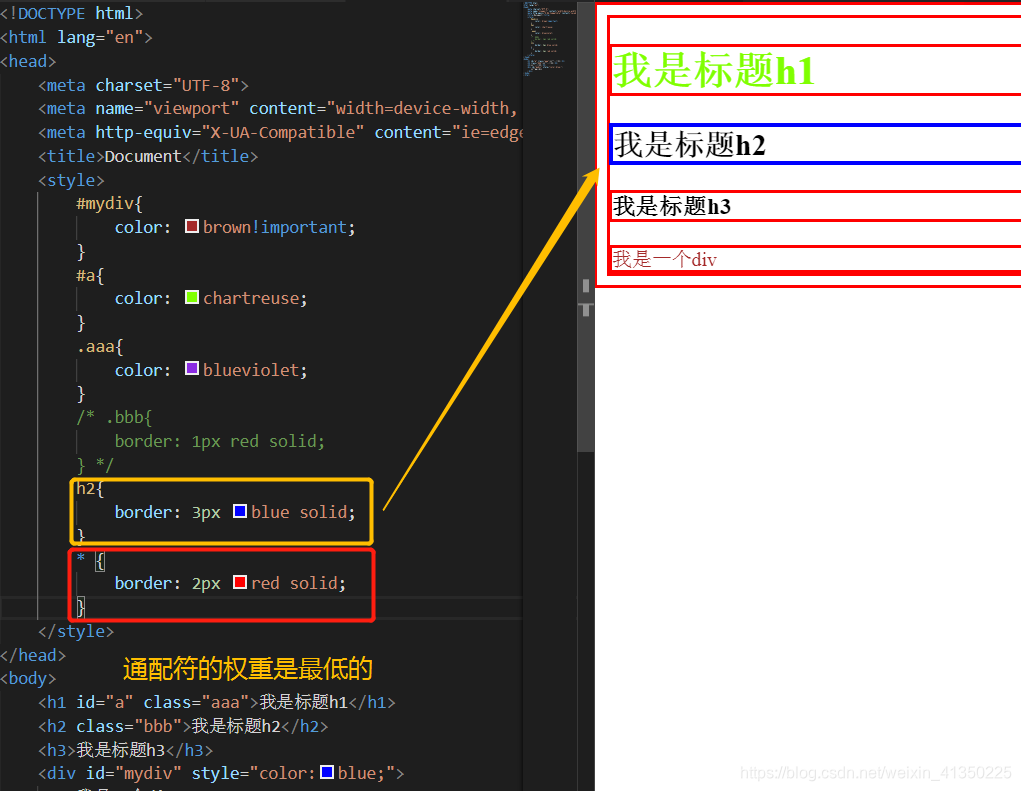
Task: Click the code minimap at the top of editor
Action: coord(549,39)
